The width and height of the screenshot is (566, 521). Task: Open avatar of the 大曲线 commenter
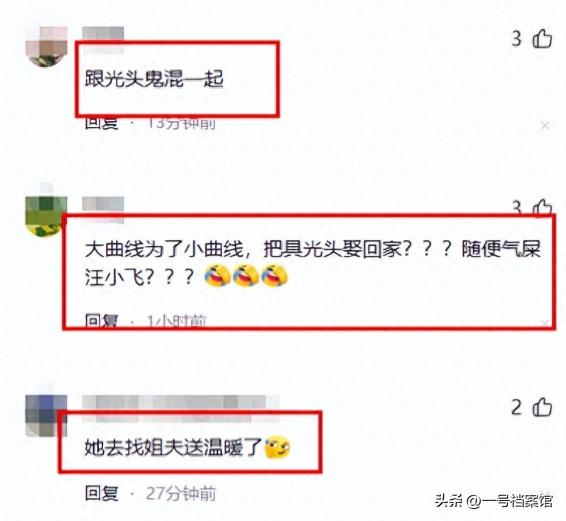point(46,217)
